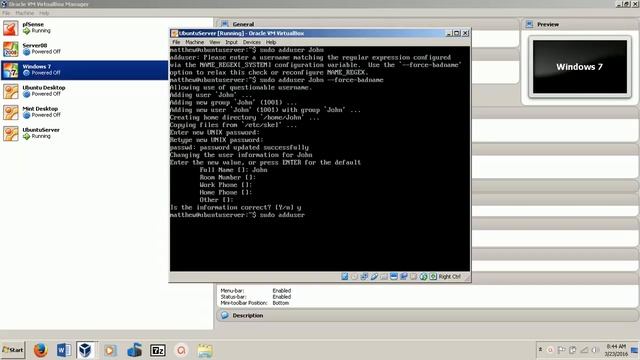640x360 pixels.
Task: Open Firefox from the taskbar
Action: pyautogui.click(x=40, y=350)
